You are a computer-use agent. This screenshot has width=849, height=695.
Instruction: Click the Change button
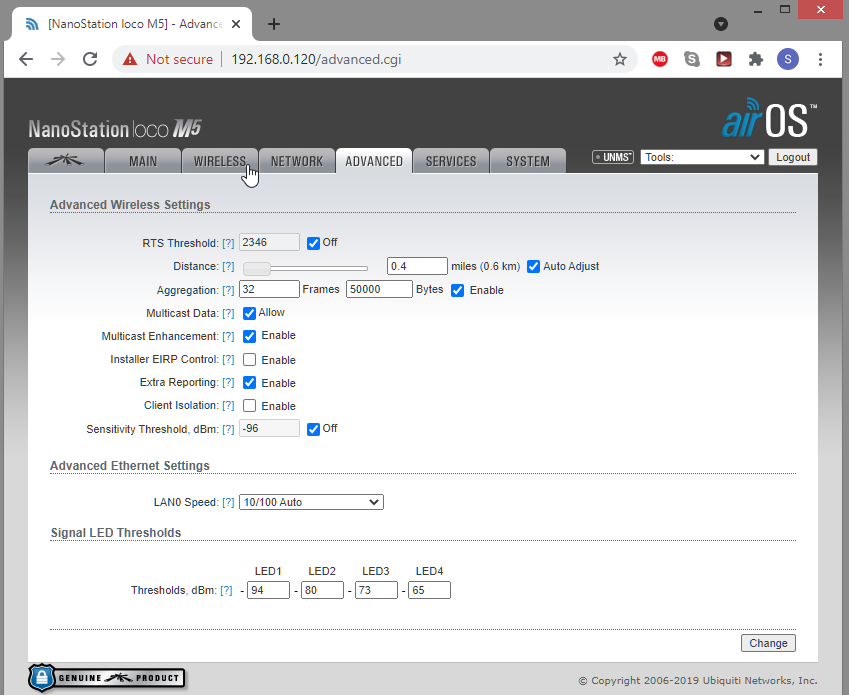pyautogui.click(x=768, y=643)
